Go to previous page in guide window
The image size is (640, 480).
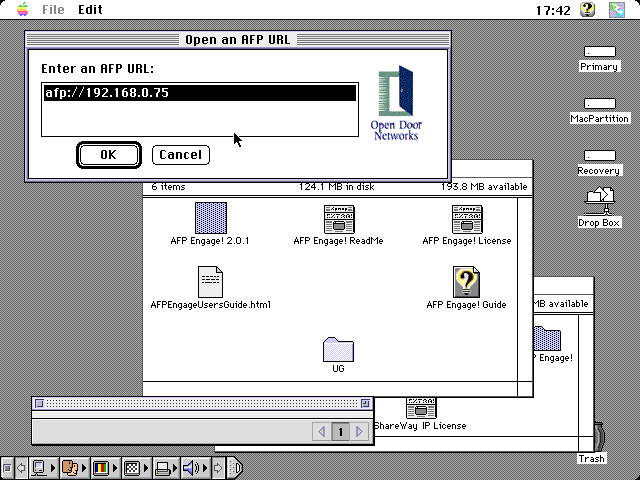coord(322,431)
